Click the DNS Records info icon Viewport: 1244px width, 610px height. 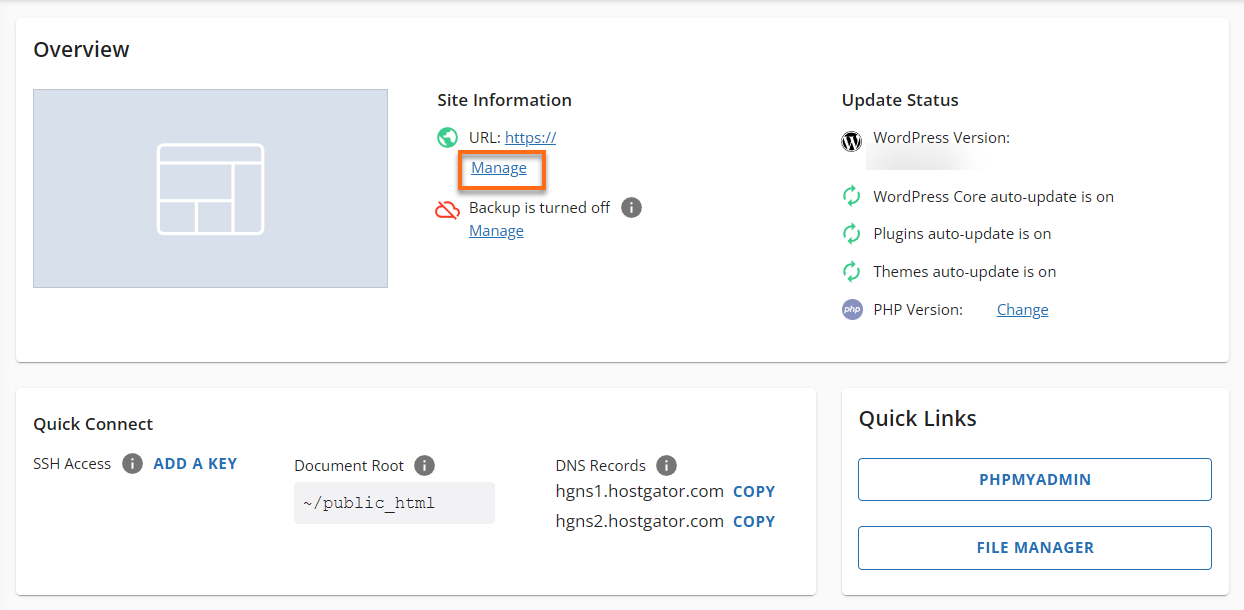coord(666,465)
